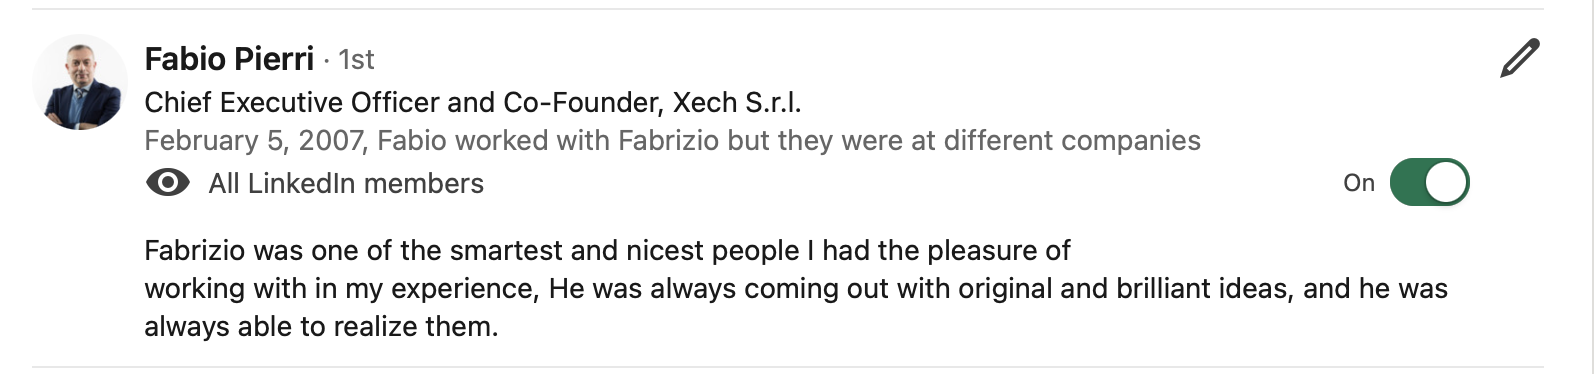The image size is (1594, 374).
Task: Open Fabio Pierri's profile via his name
Action: click(x=229, y=59)
